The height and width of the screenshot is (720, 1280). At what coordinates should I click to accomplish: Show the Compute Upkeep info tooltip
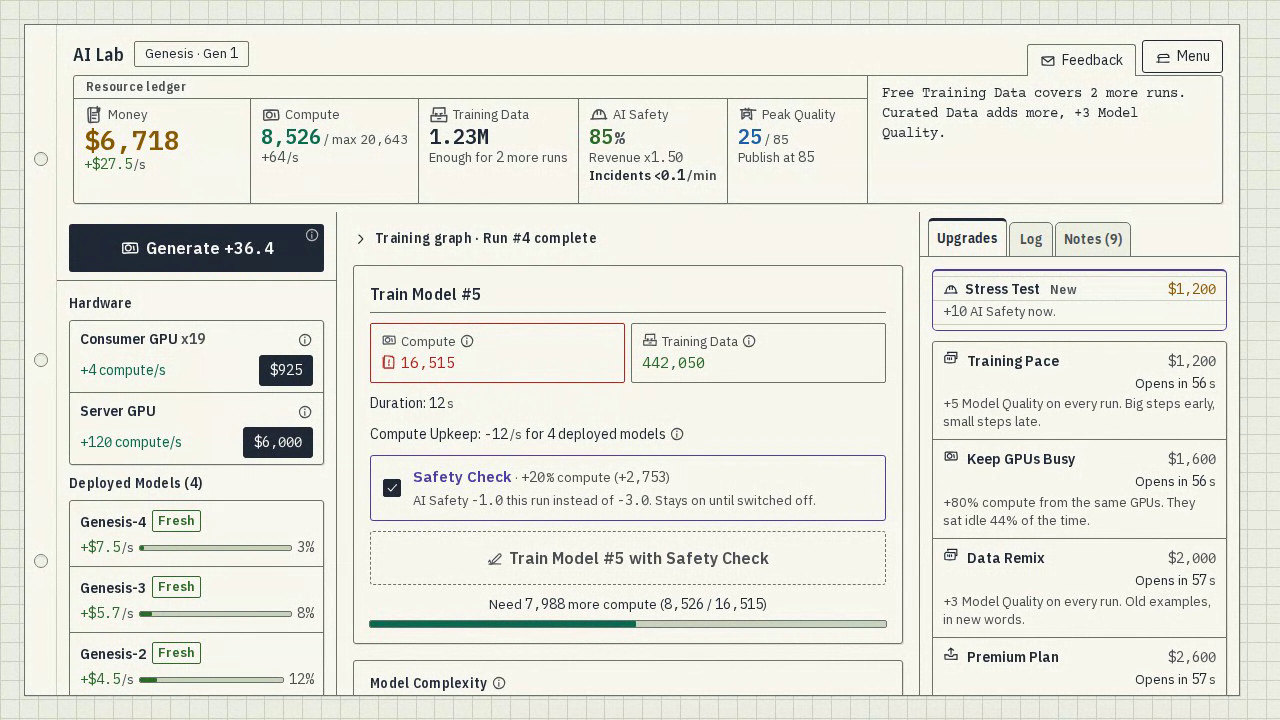coord(677,434)
